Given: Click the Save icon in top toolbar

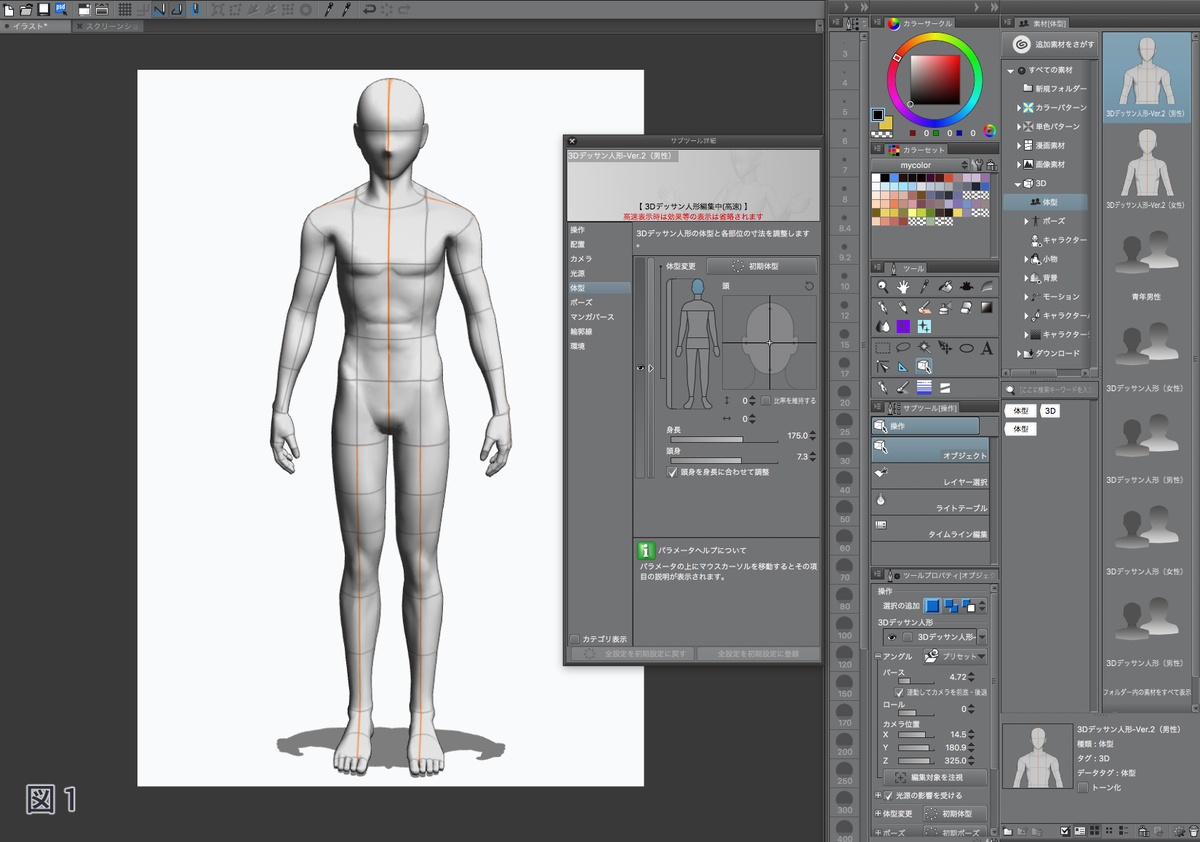Looking at the screenshot, I should pos(43,9).
